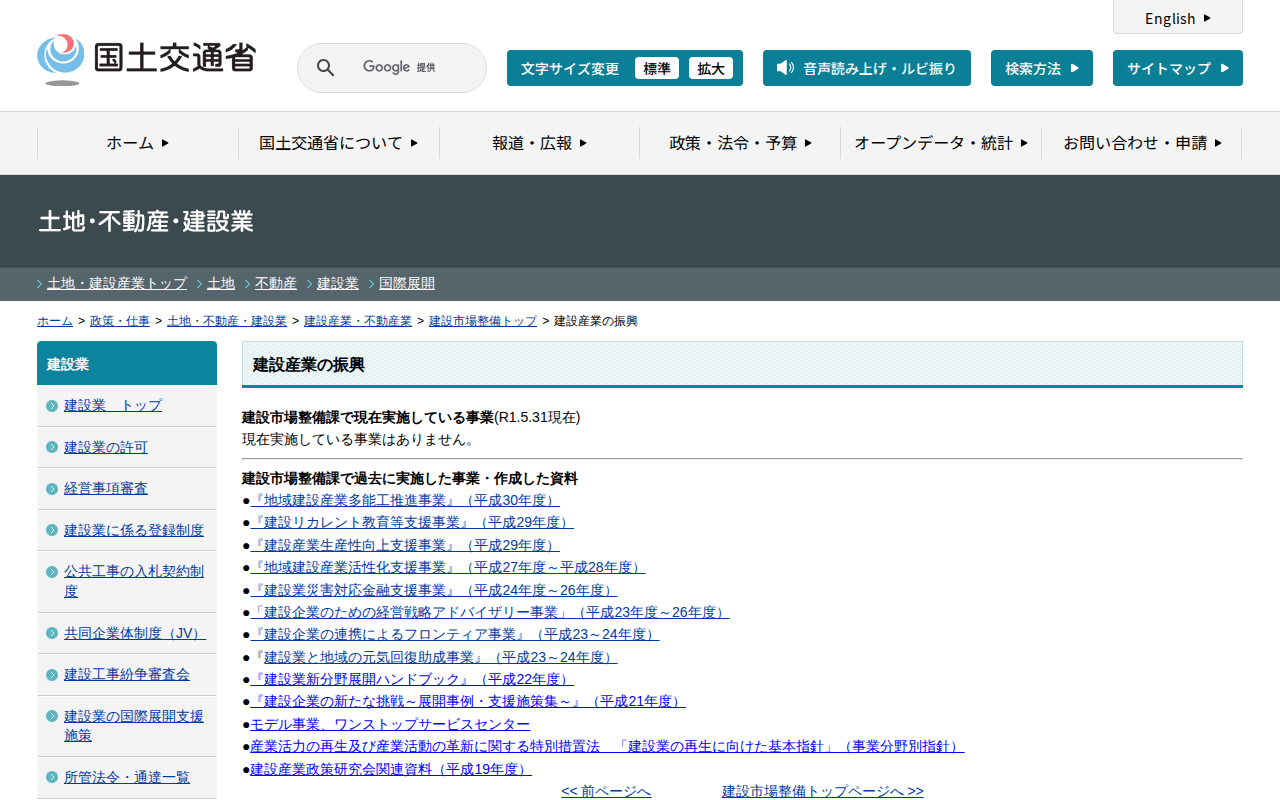1280x800 pixels.
Task: Open 建設業新分野展開ハンドブック link
Action: [412, 679]
